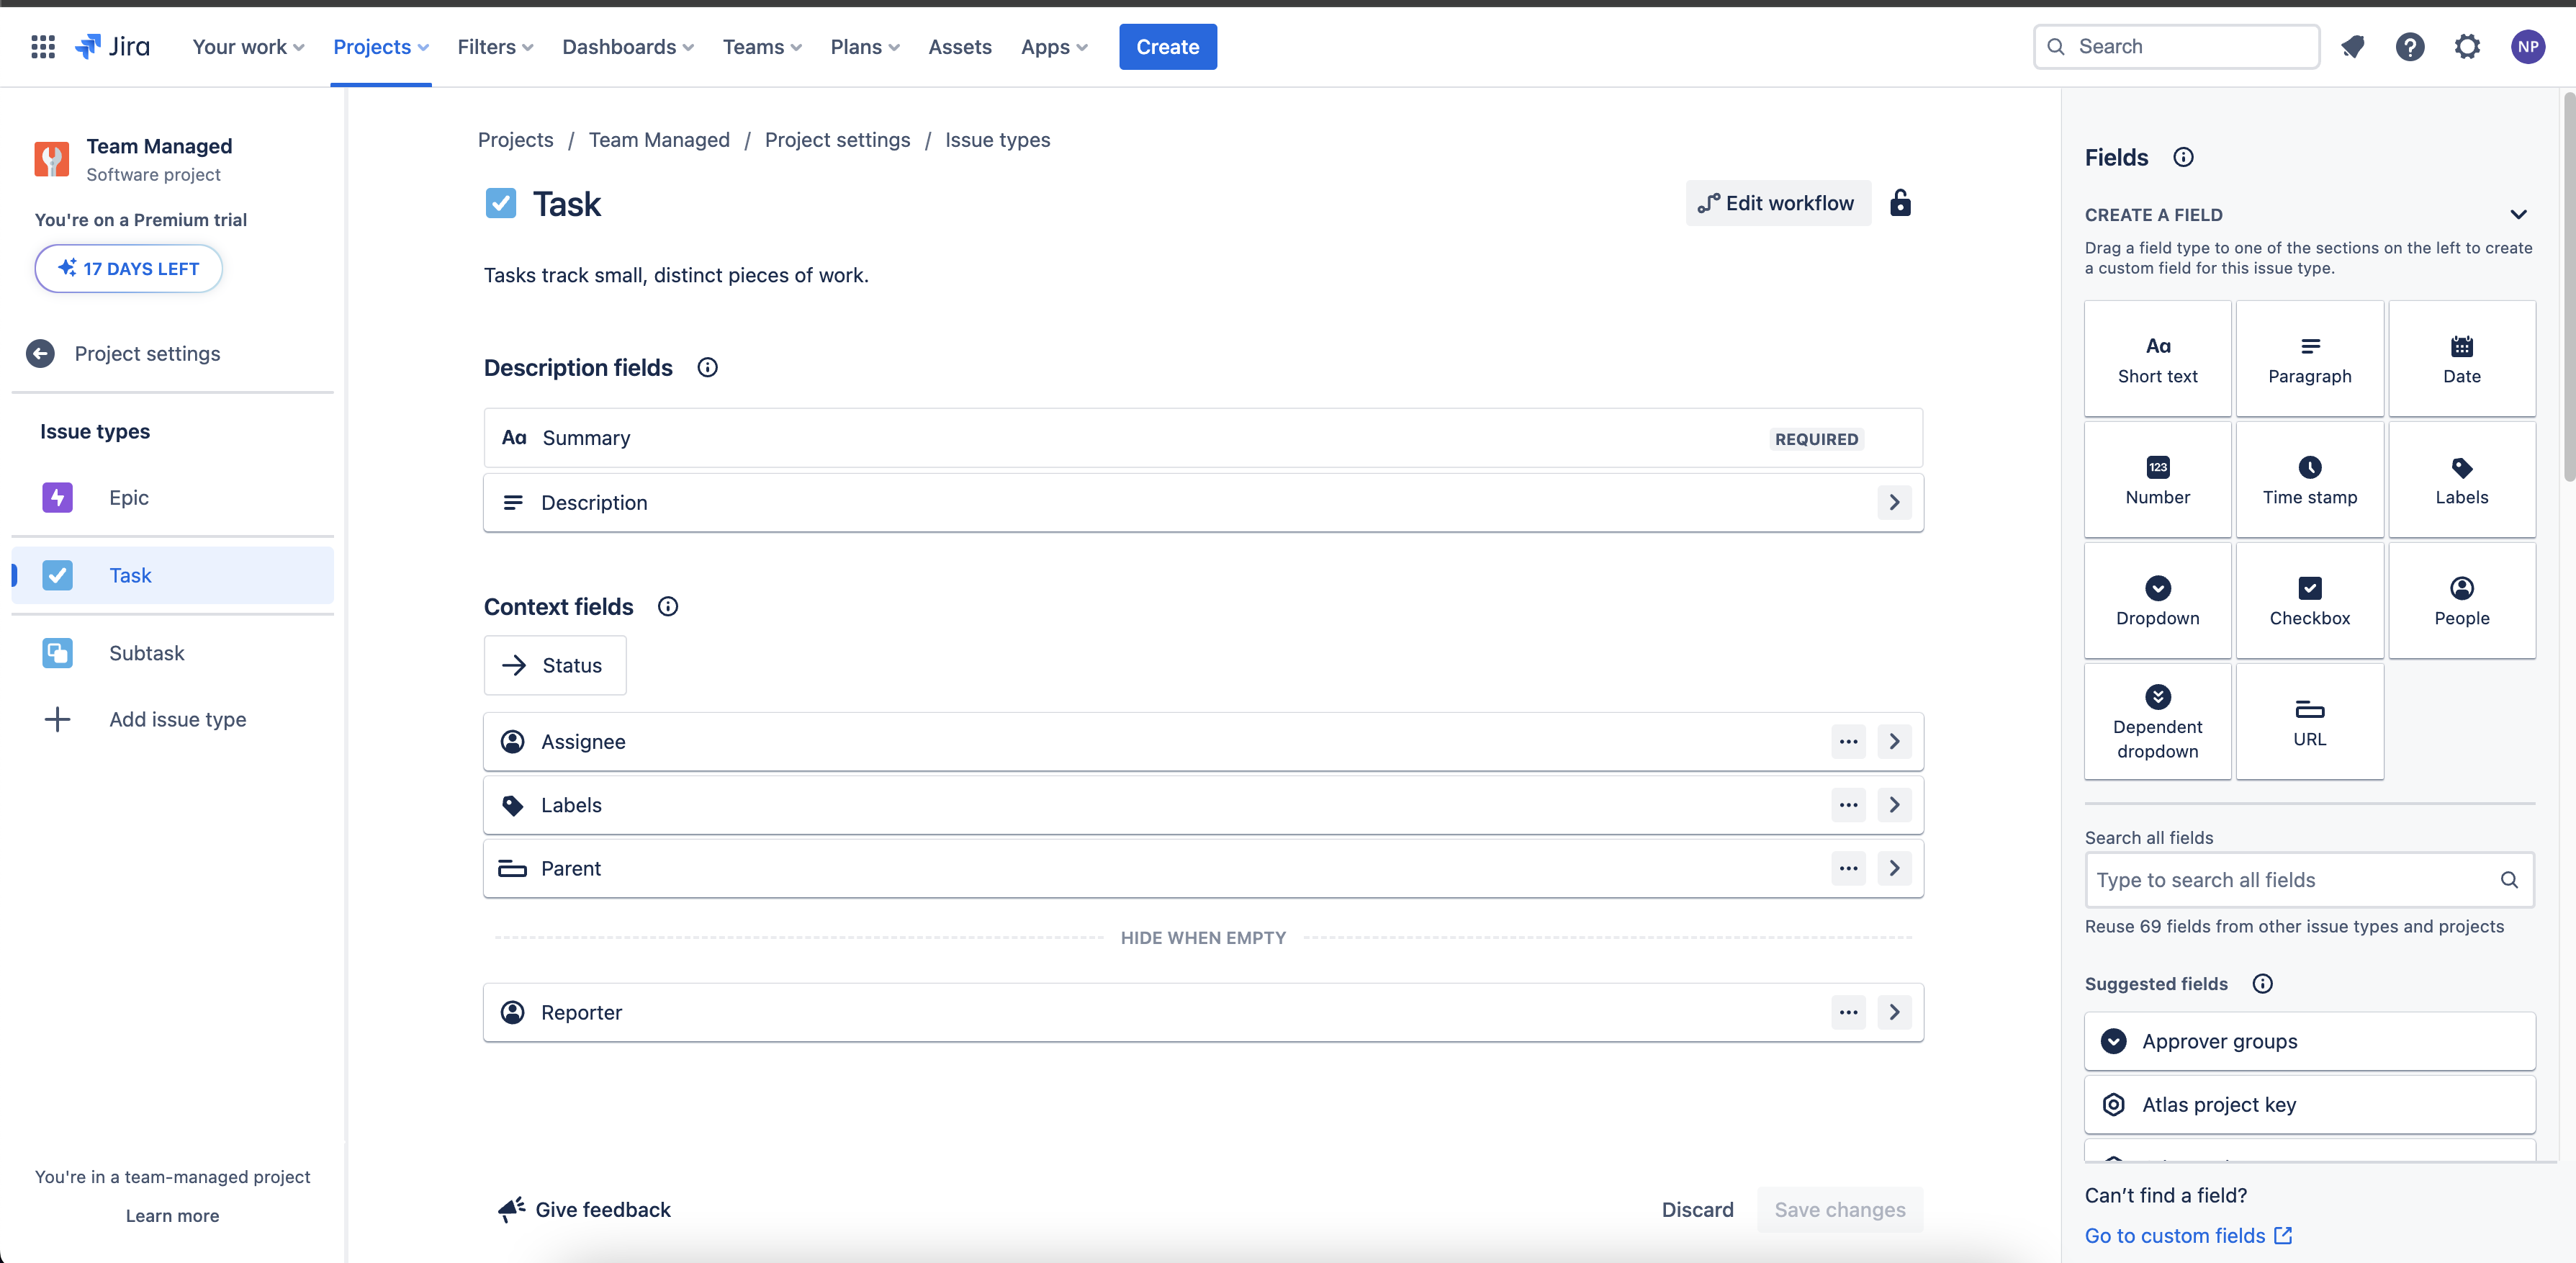2576x1263 pixels.
Task: Select the Short text field type
Action: point(2157,357)
